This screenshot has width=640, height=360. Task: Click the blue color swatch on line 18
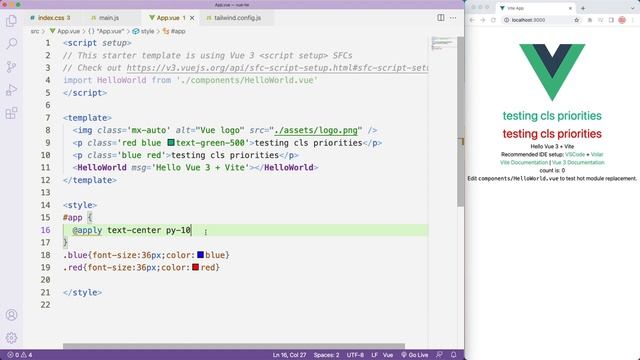click(200, 255)
